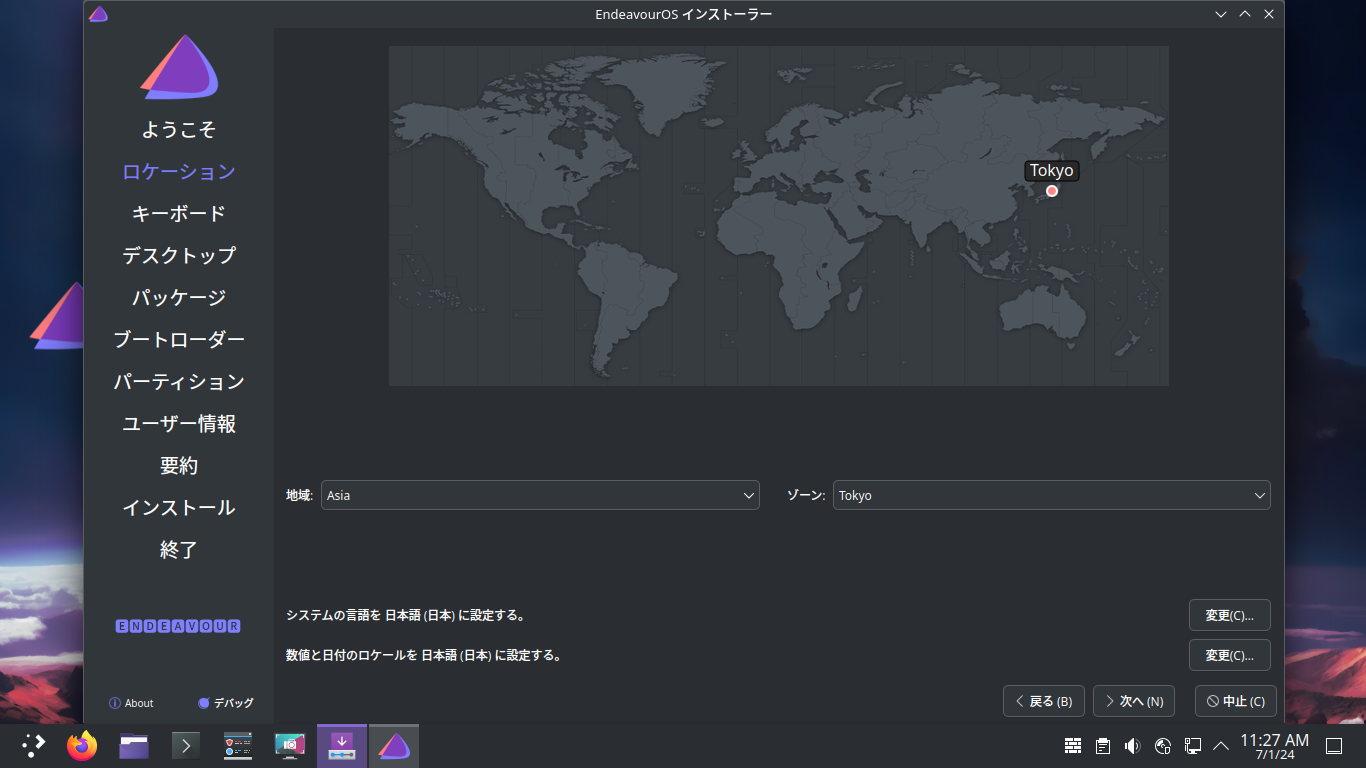1366x768 pixels.
Task: Launch Firefox from the taskbar
Action: coord(82,745)
